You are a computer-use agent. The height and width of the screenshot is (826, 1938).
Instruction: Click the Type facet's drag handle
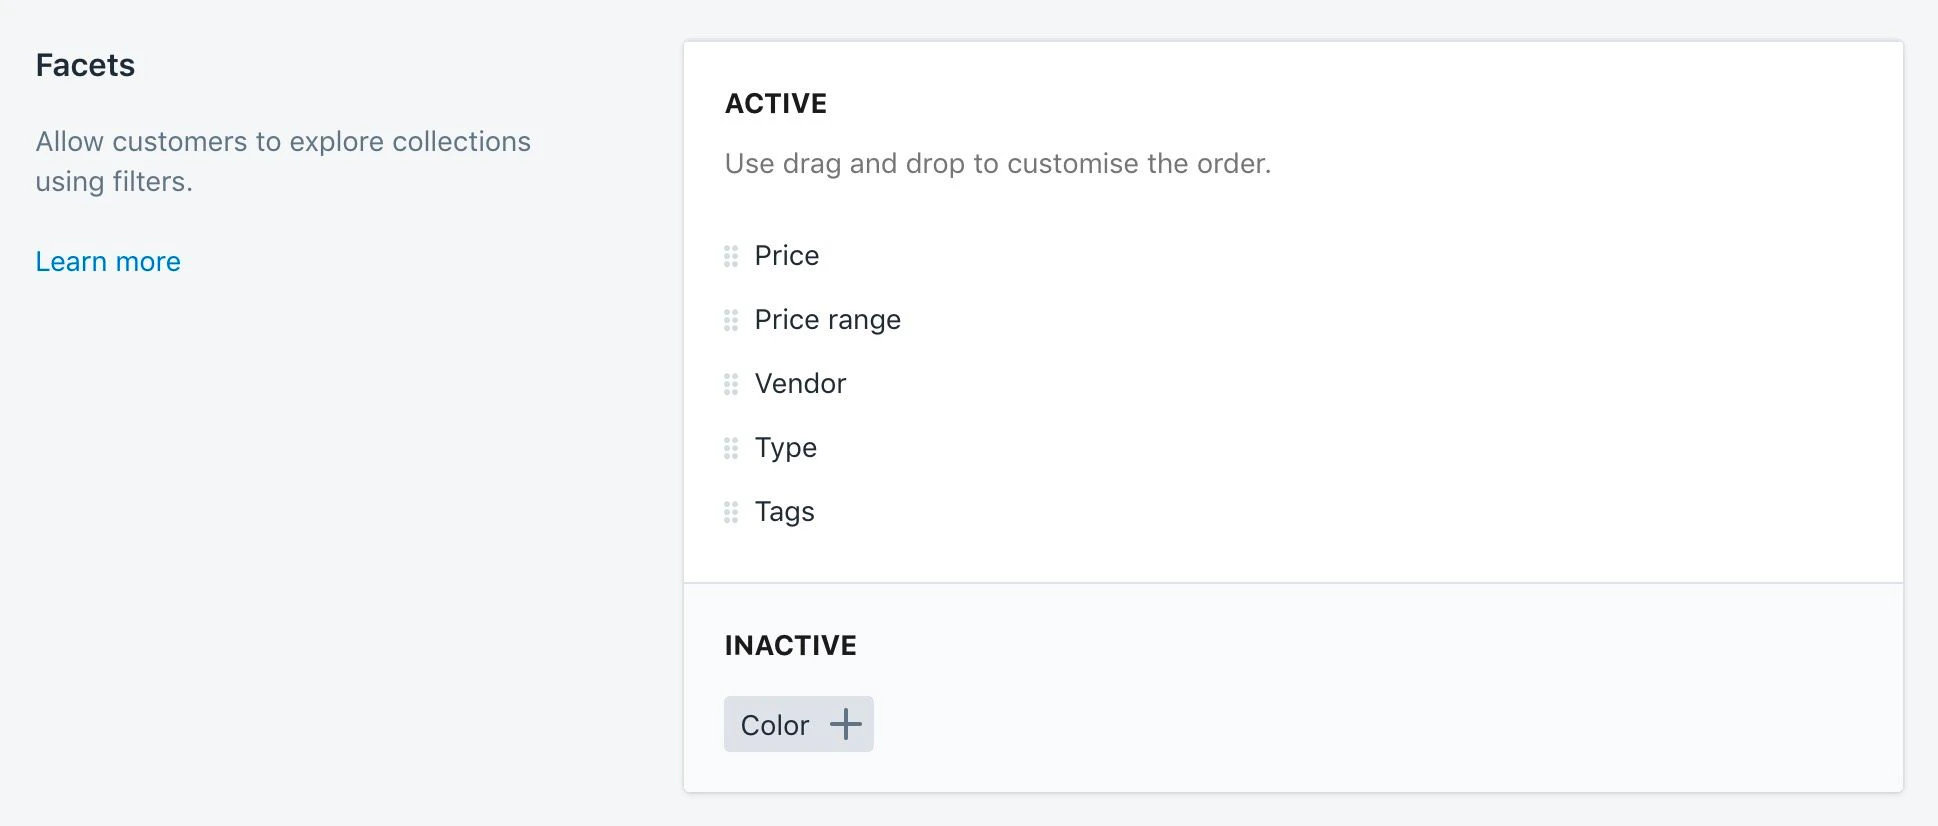point(729,448)
